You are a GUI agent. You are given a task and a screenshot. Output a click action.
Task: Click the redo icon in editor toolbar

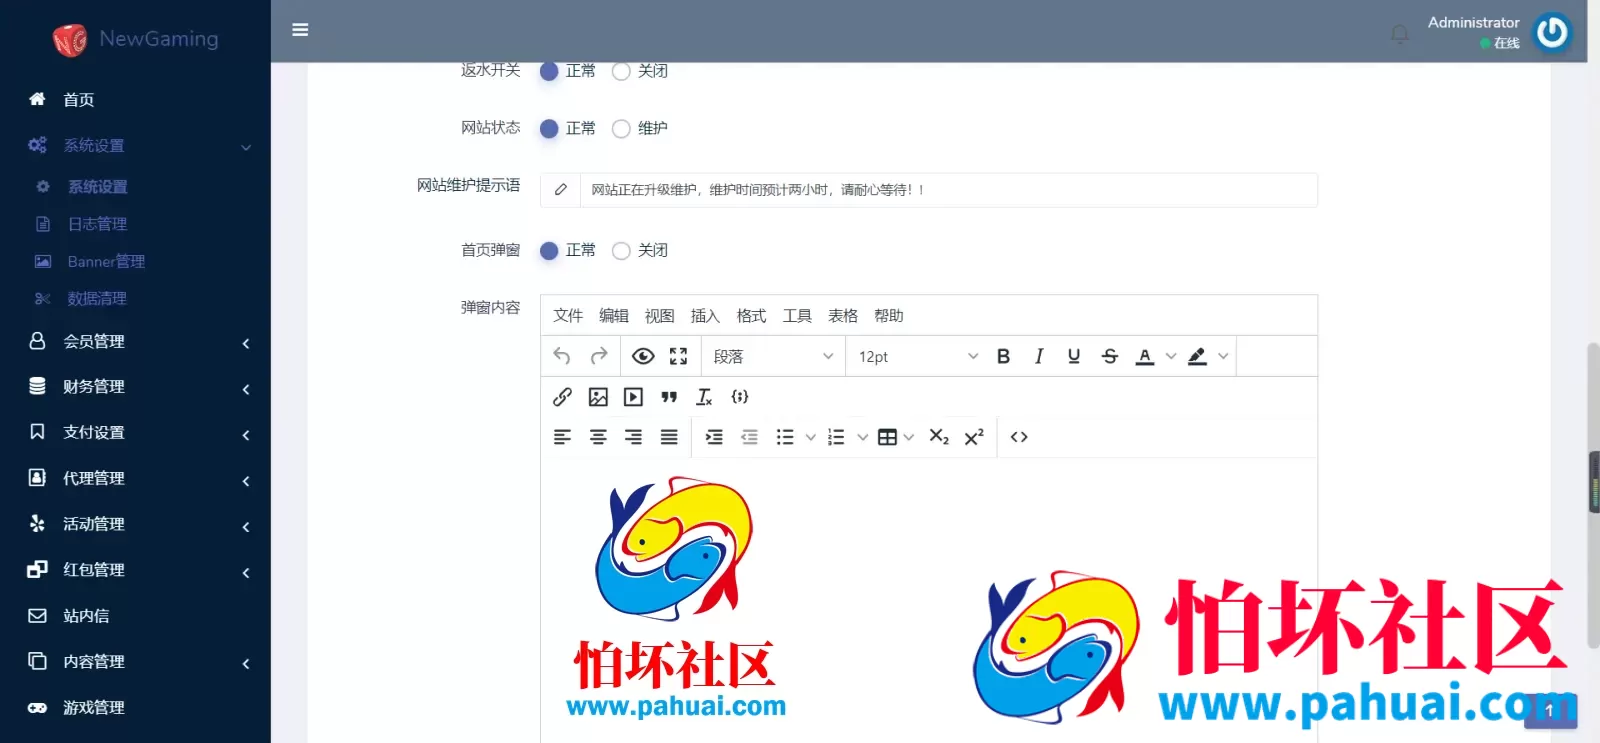click(599, 356)
